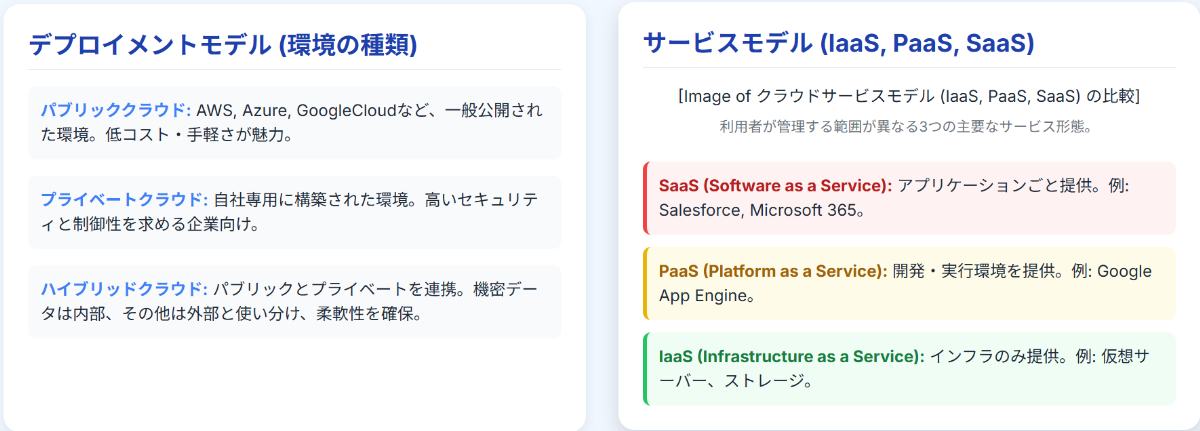Click the 仮想サーバー、ストレージ example text
Viewport: 1200px width, 431px height.
pos(740,381)
